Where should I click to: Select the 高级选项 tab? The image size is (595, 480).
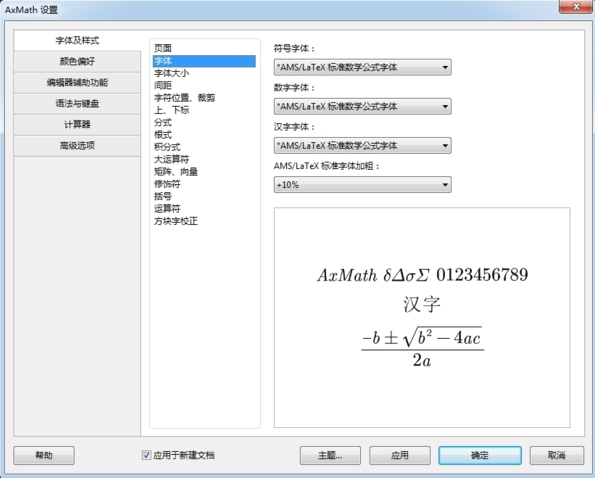click(77, 146)
